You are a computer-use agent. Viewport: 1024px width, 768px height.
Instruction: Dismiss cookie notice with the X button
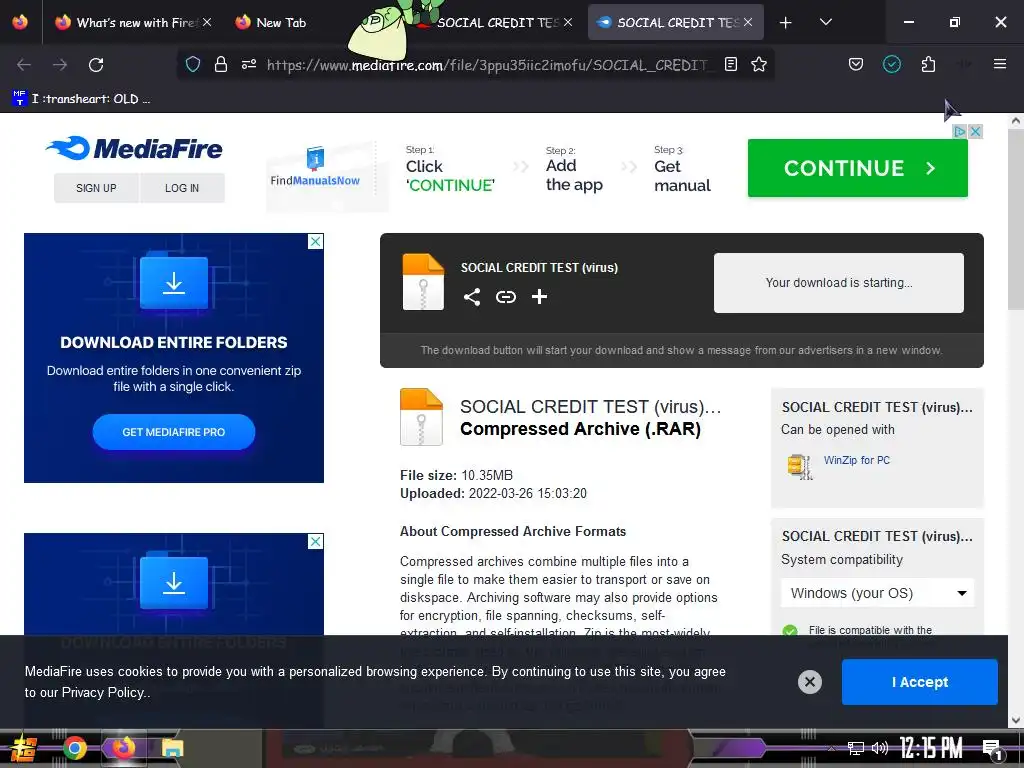coord(810,682)
